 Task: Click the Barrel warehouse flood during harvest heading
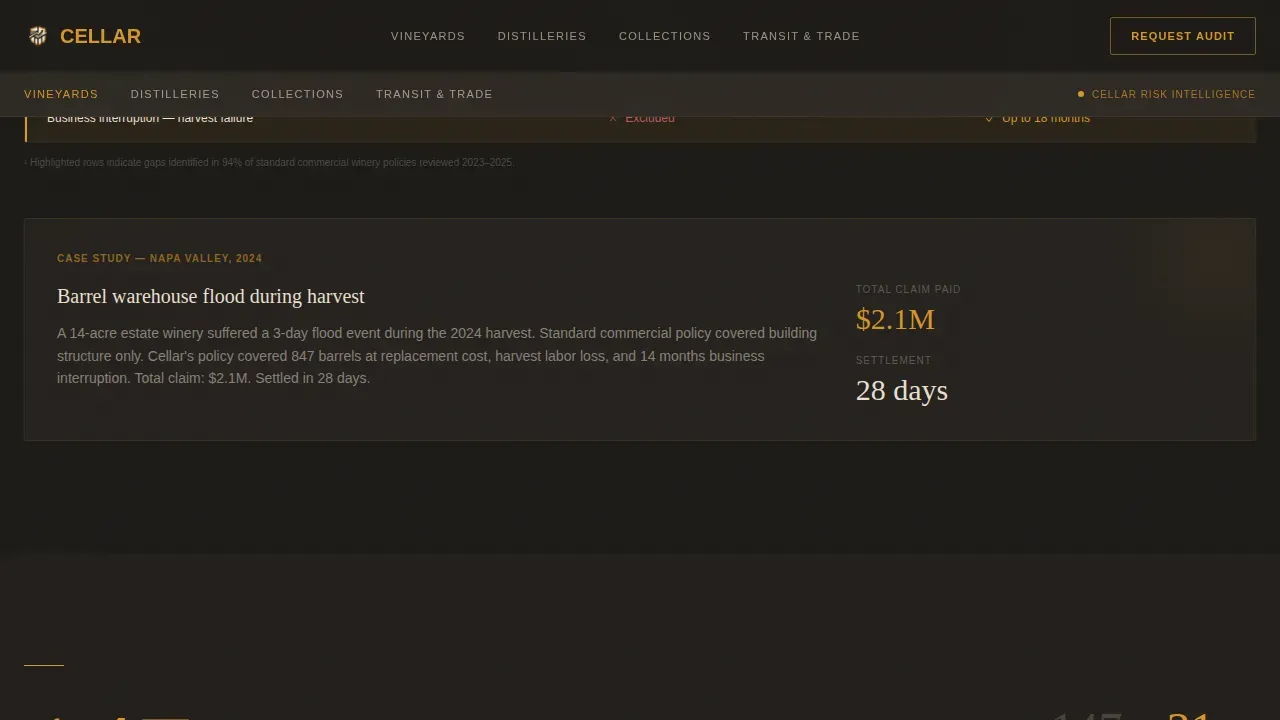(211, 296)
